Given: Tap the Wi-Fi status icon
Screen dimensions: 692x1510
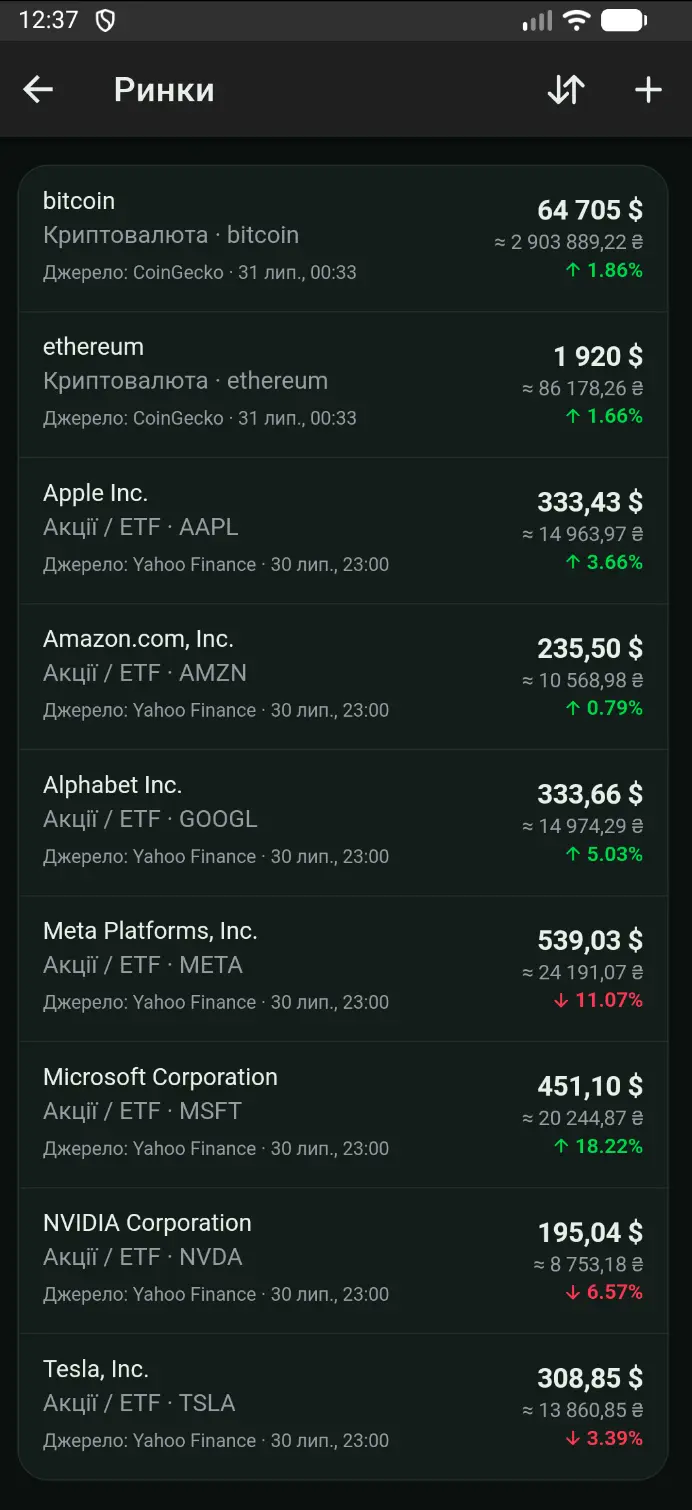Looking at the screenshot, I should tap(577, 20).
